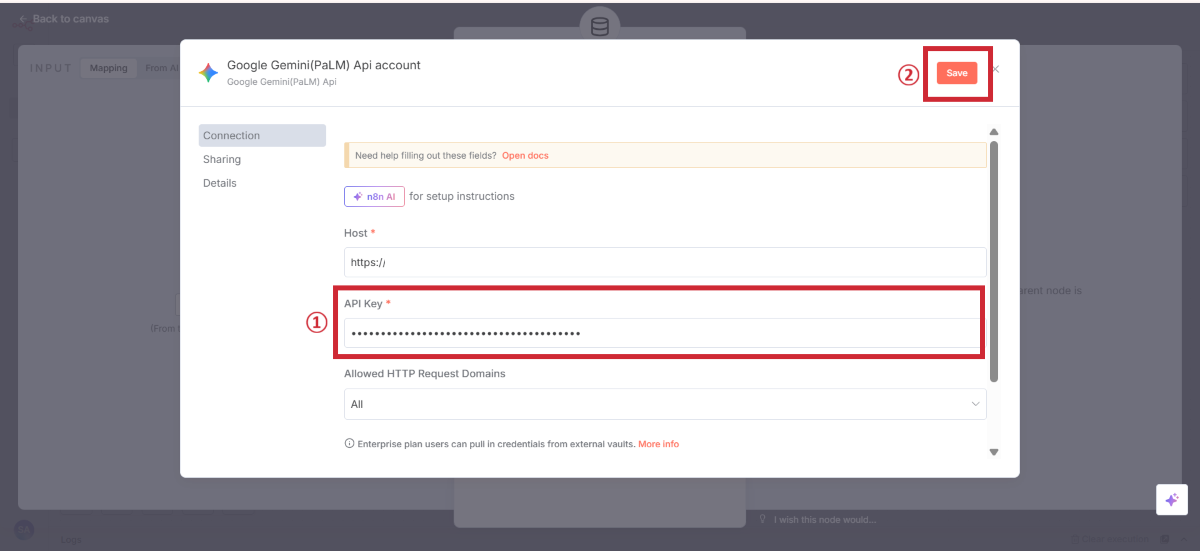This screenshot has height=551, width=1200.
Task: Click the scrollbar up arrow in the dialog
Action: click(993, 132)
